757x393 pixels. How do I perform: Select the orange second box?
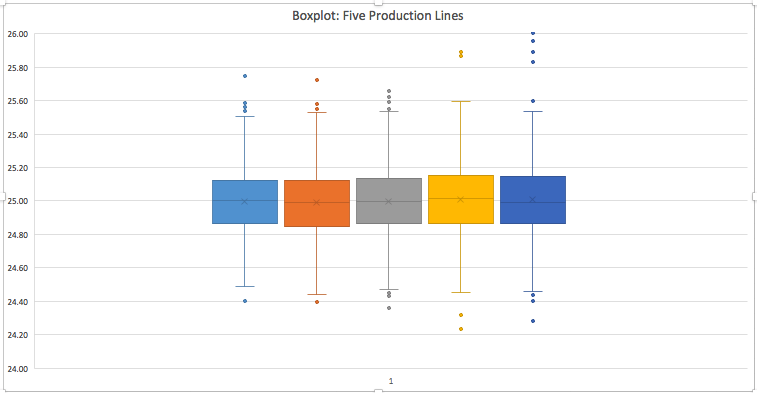point(317,203)
